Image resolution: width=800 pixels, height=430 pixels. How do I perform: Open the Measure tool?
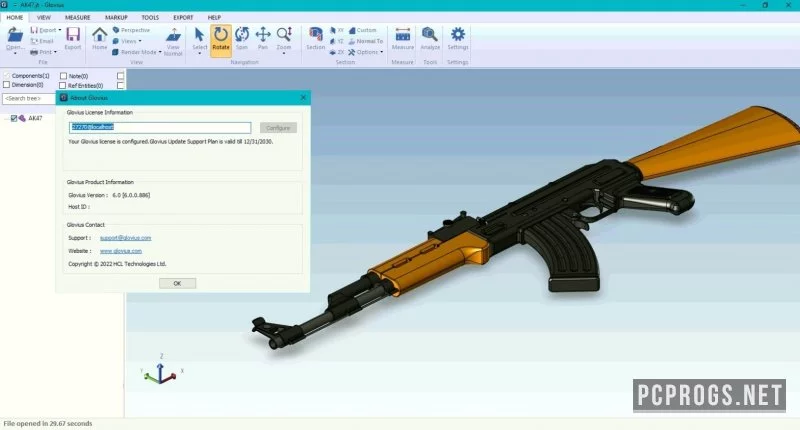click(403, 35)
